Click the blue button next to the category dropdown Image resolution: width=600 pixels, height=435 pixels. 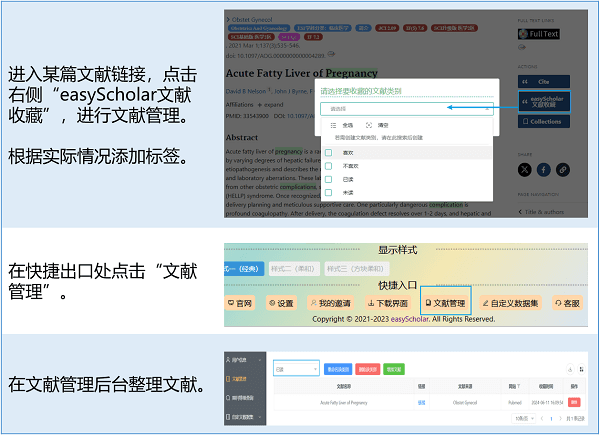click(x=338, y=369)
